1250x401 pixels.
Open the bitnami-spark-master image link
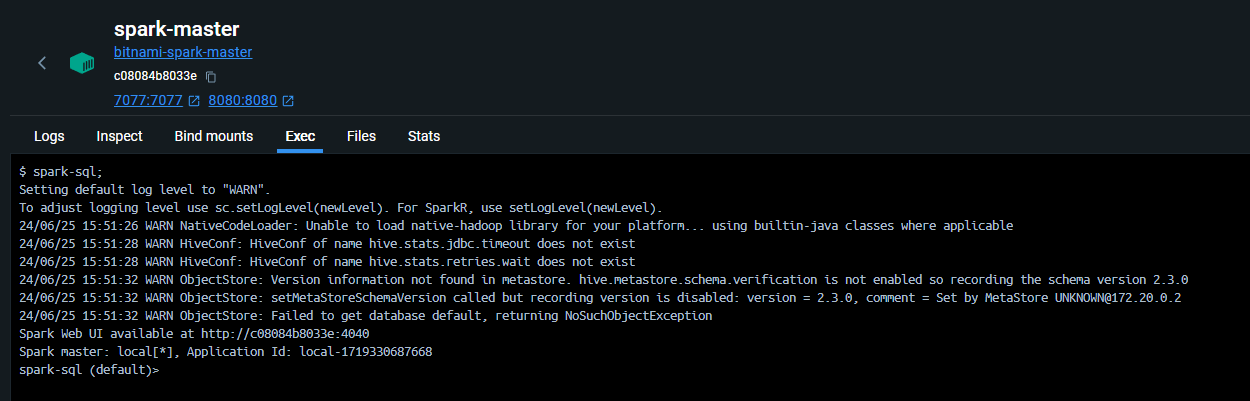coord(183,52)
